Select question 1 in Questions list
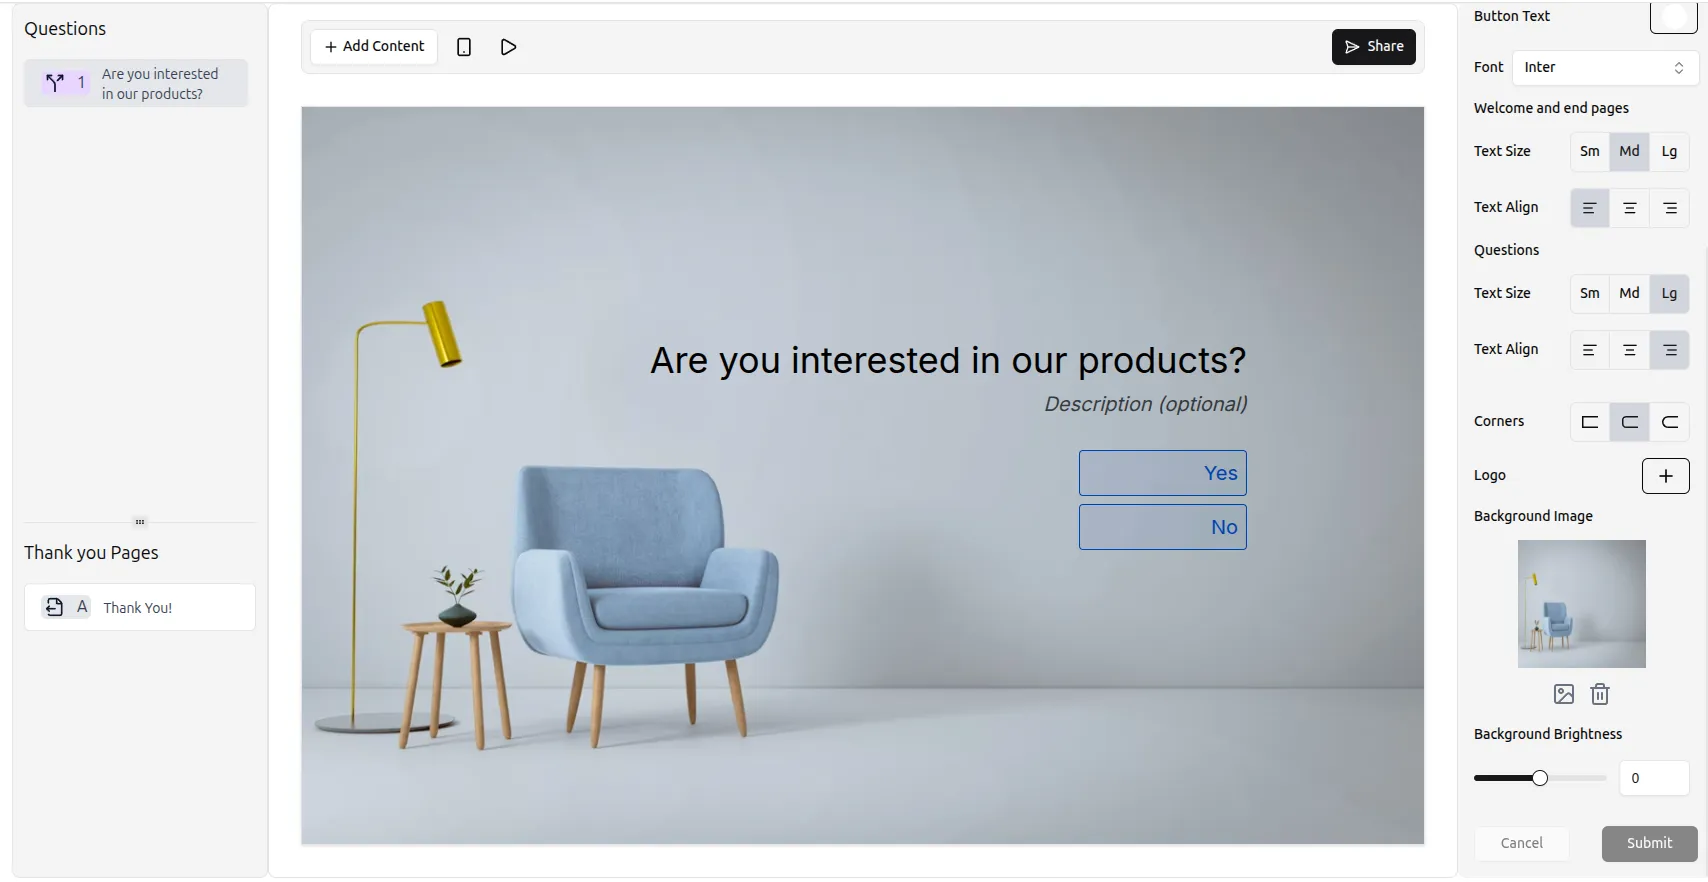The height and width of the screenshot is (882, 1708). 136,83
